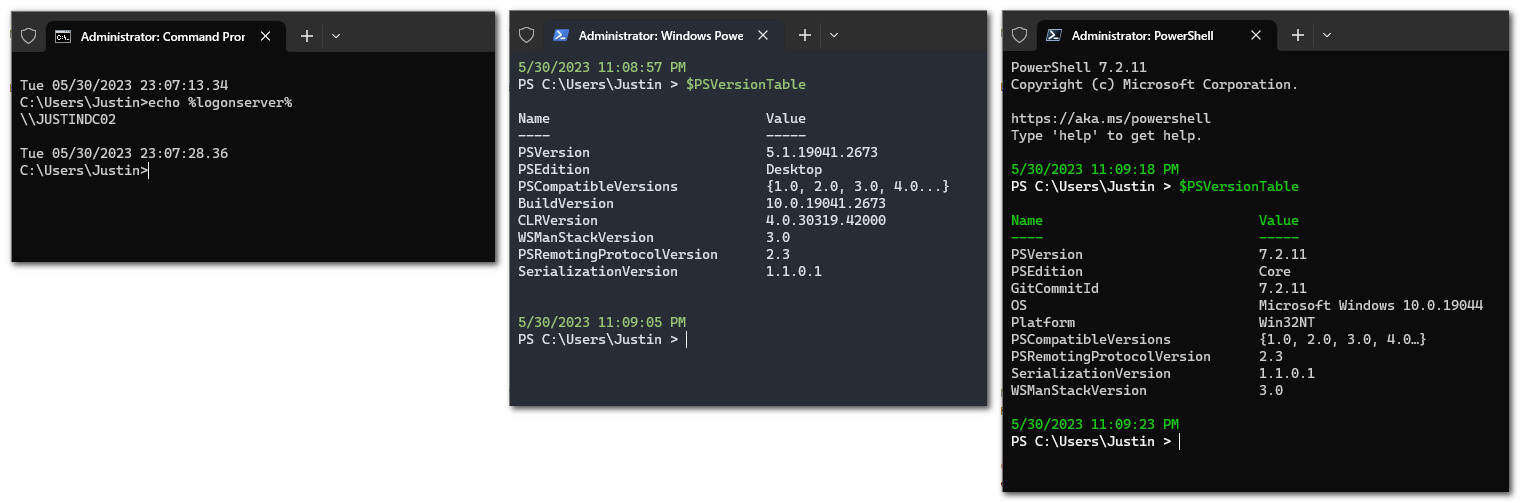
Task: Click Copyright (c) Microsoft Corporation line
Action: (x=1155, y=84)
